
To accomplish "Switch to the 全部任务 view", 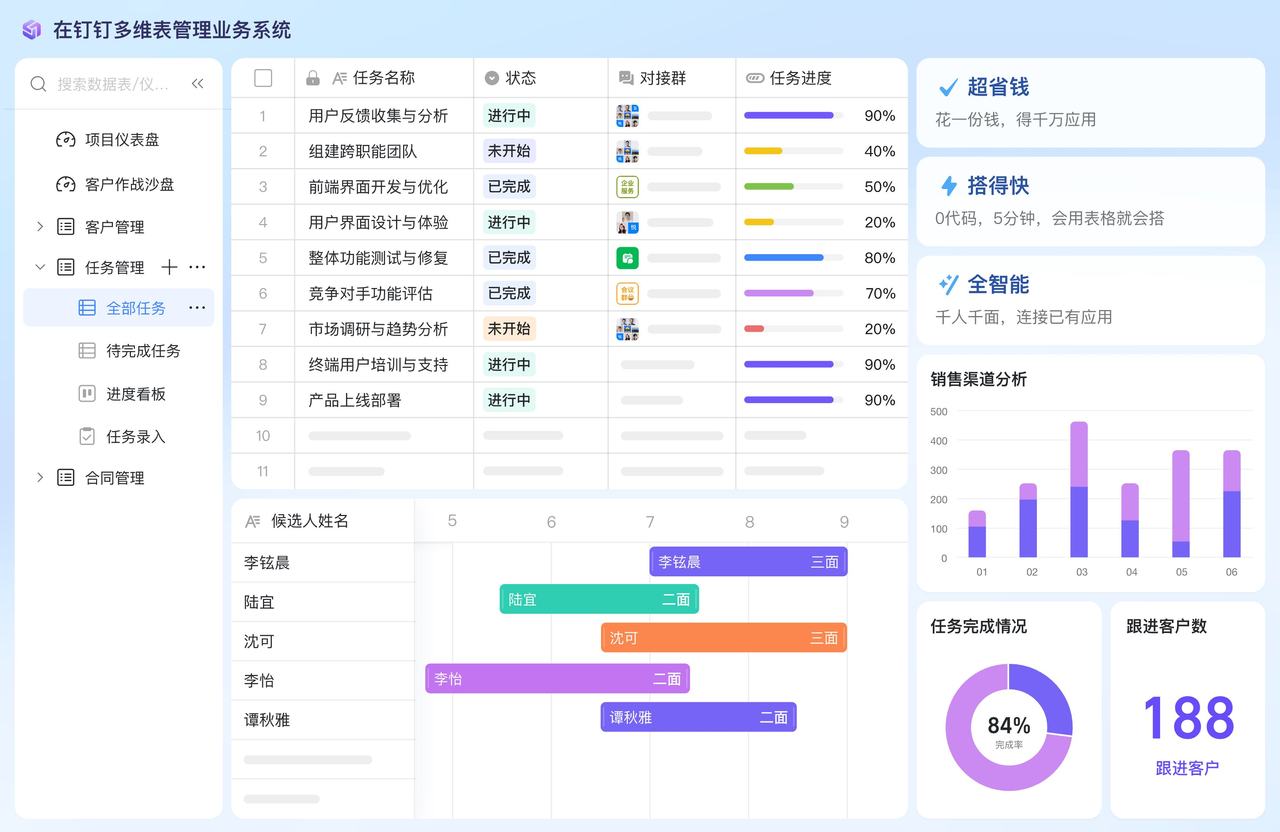I will click(118, 308).
